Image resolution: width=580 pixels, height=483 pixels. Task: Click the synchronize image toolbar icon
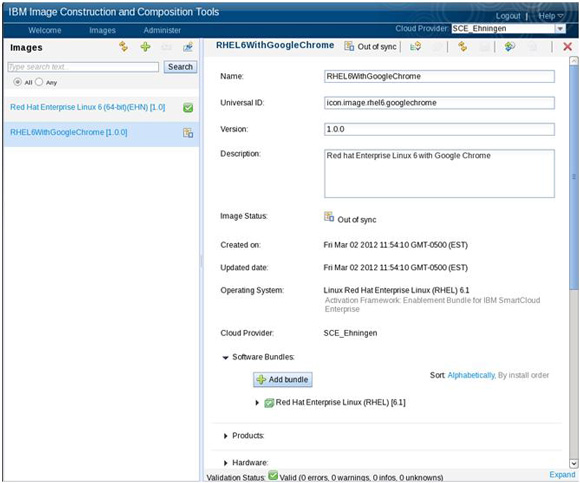(x=415, y=47)
